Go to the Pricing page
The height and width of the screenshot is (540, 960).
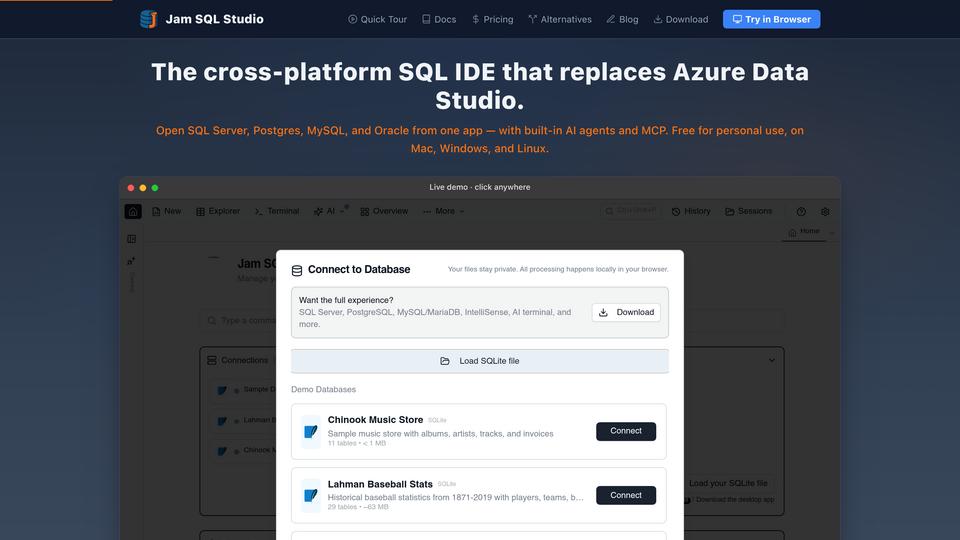[x=492, y=20]
